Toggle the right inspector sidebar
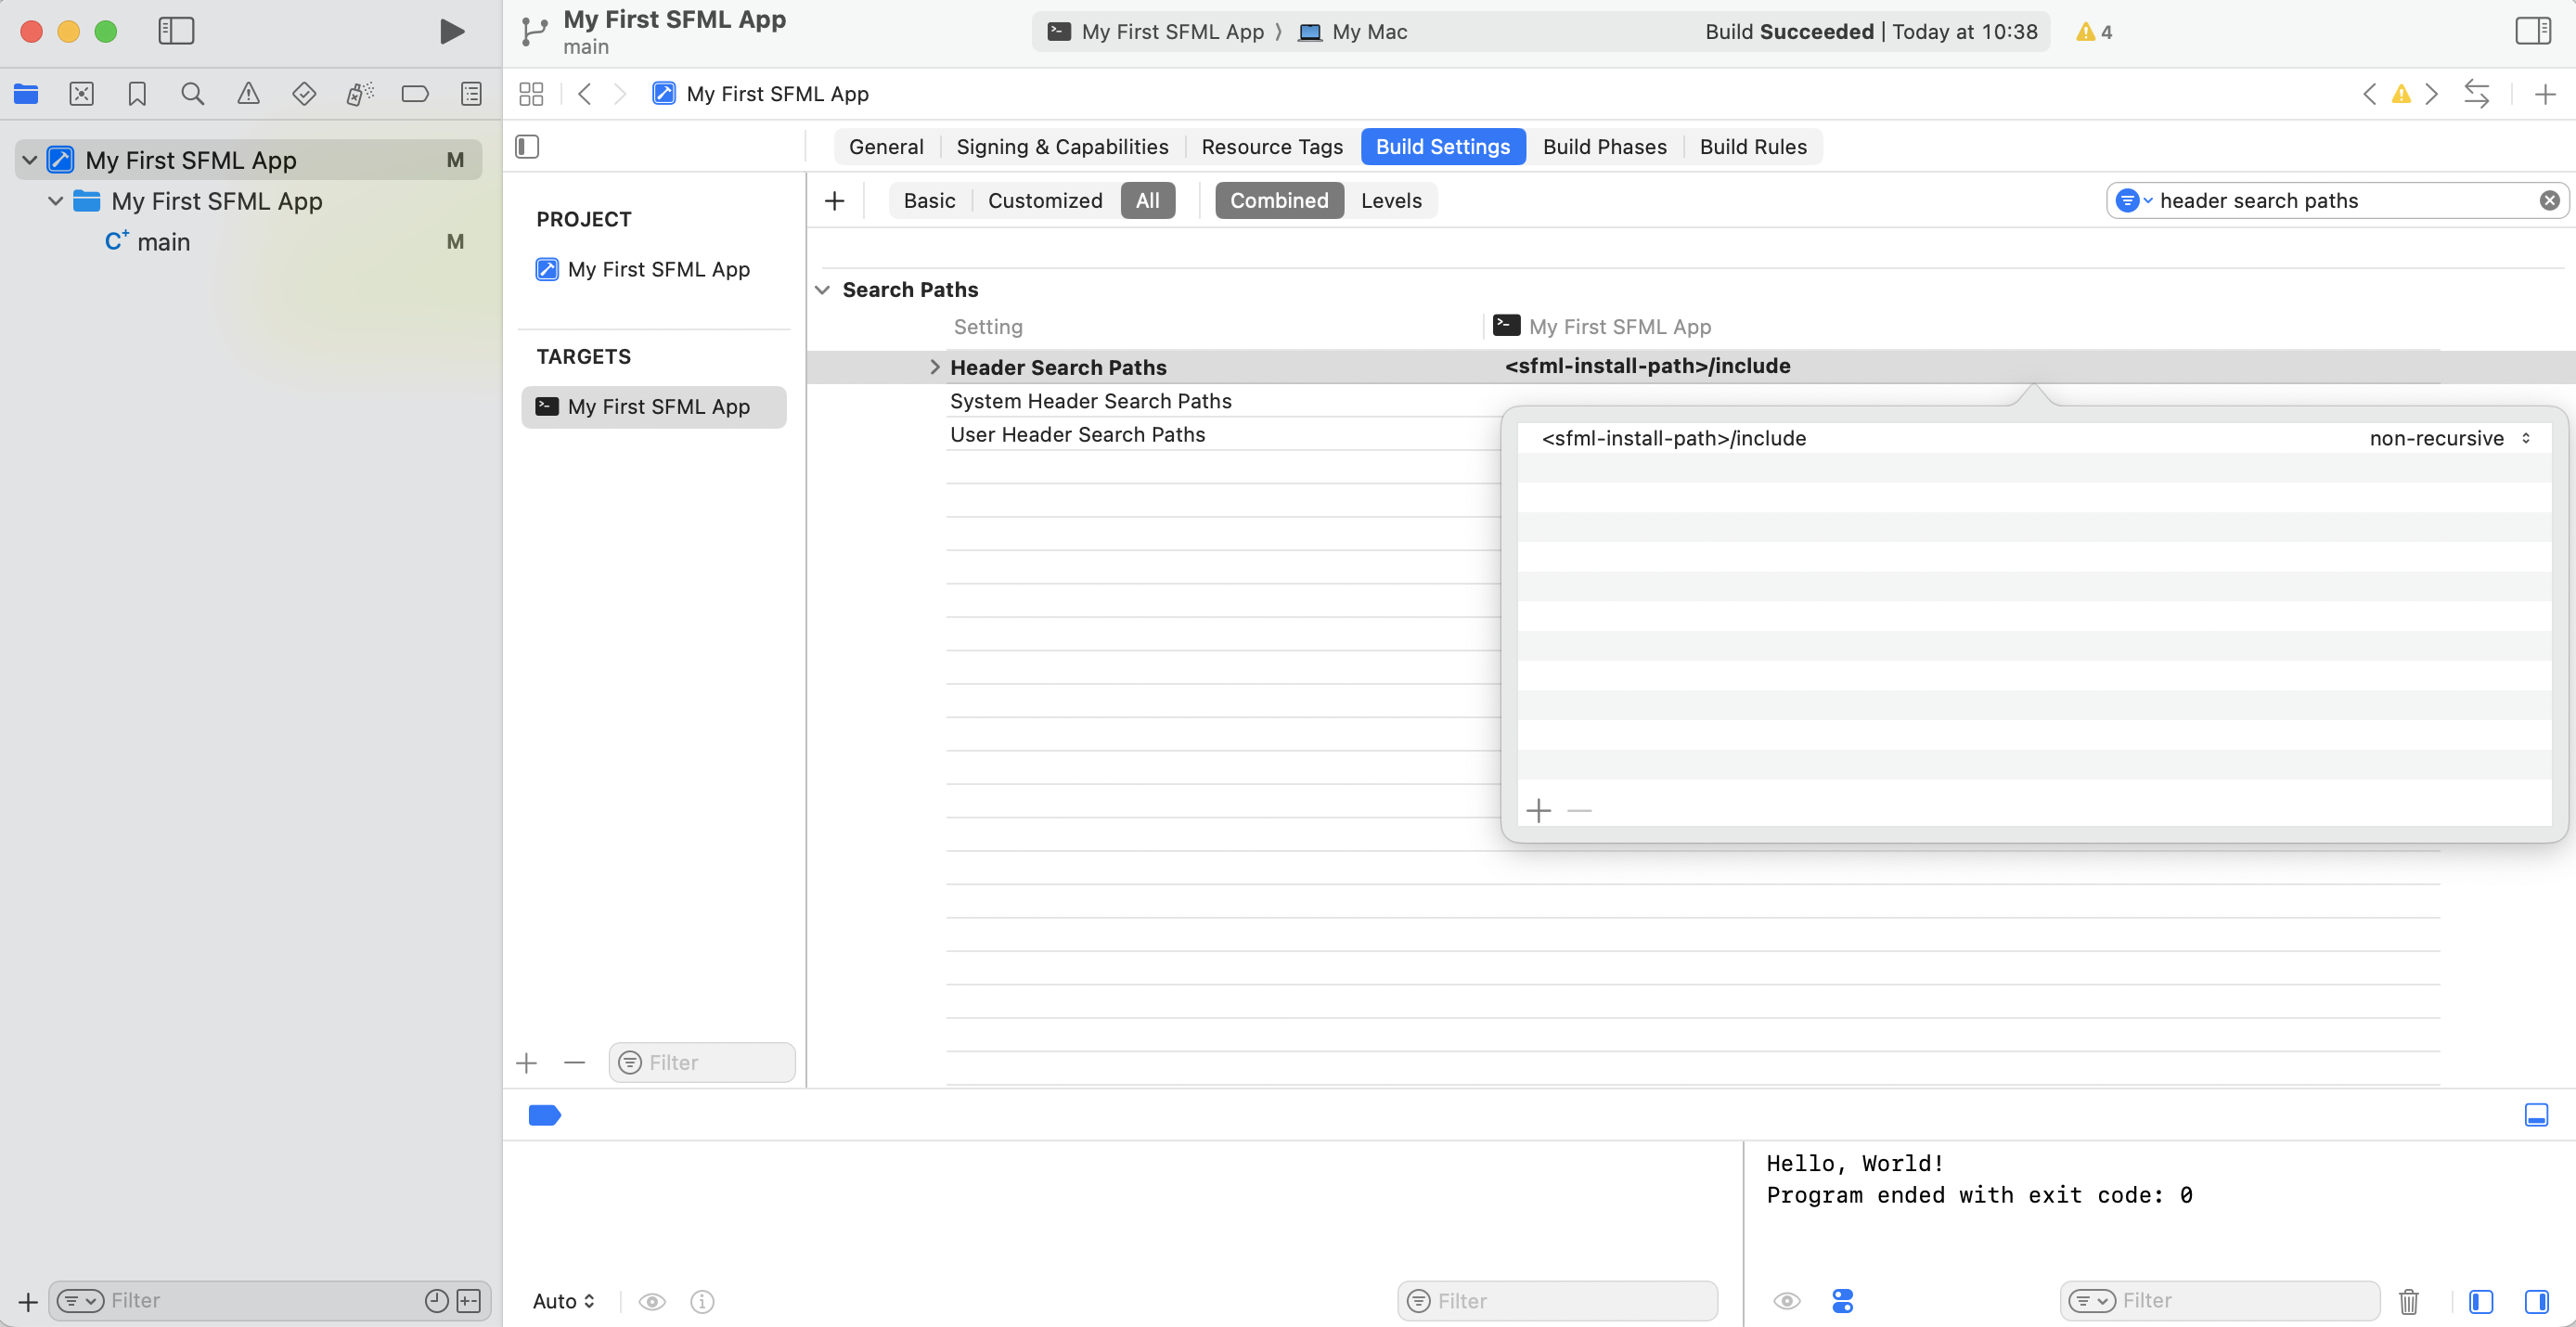This screenshot has height=1327, width=2576. click(x=2532, y=30)
